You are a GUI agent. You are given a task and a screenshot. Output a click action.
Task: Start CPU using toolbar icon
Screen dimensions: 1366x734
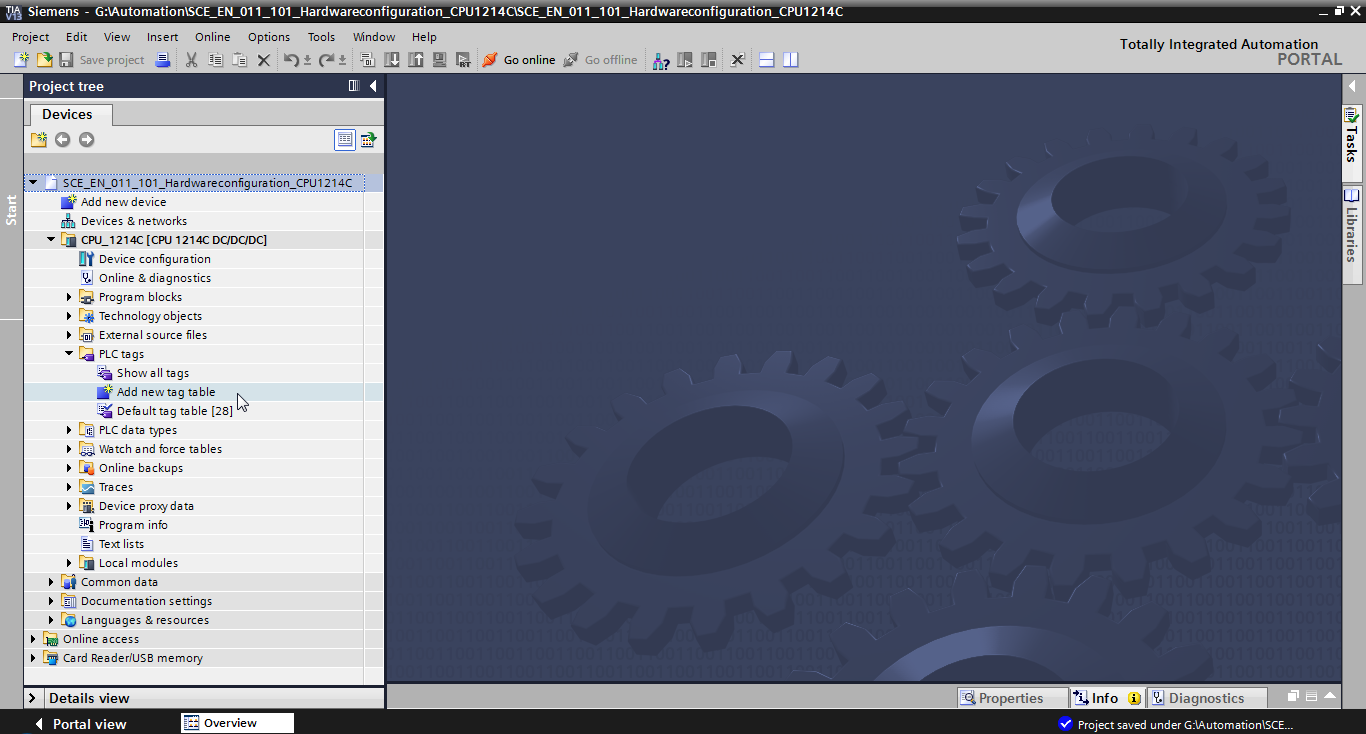pyautogui.click(x=685, y=60)
